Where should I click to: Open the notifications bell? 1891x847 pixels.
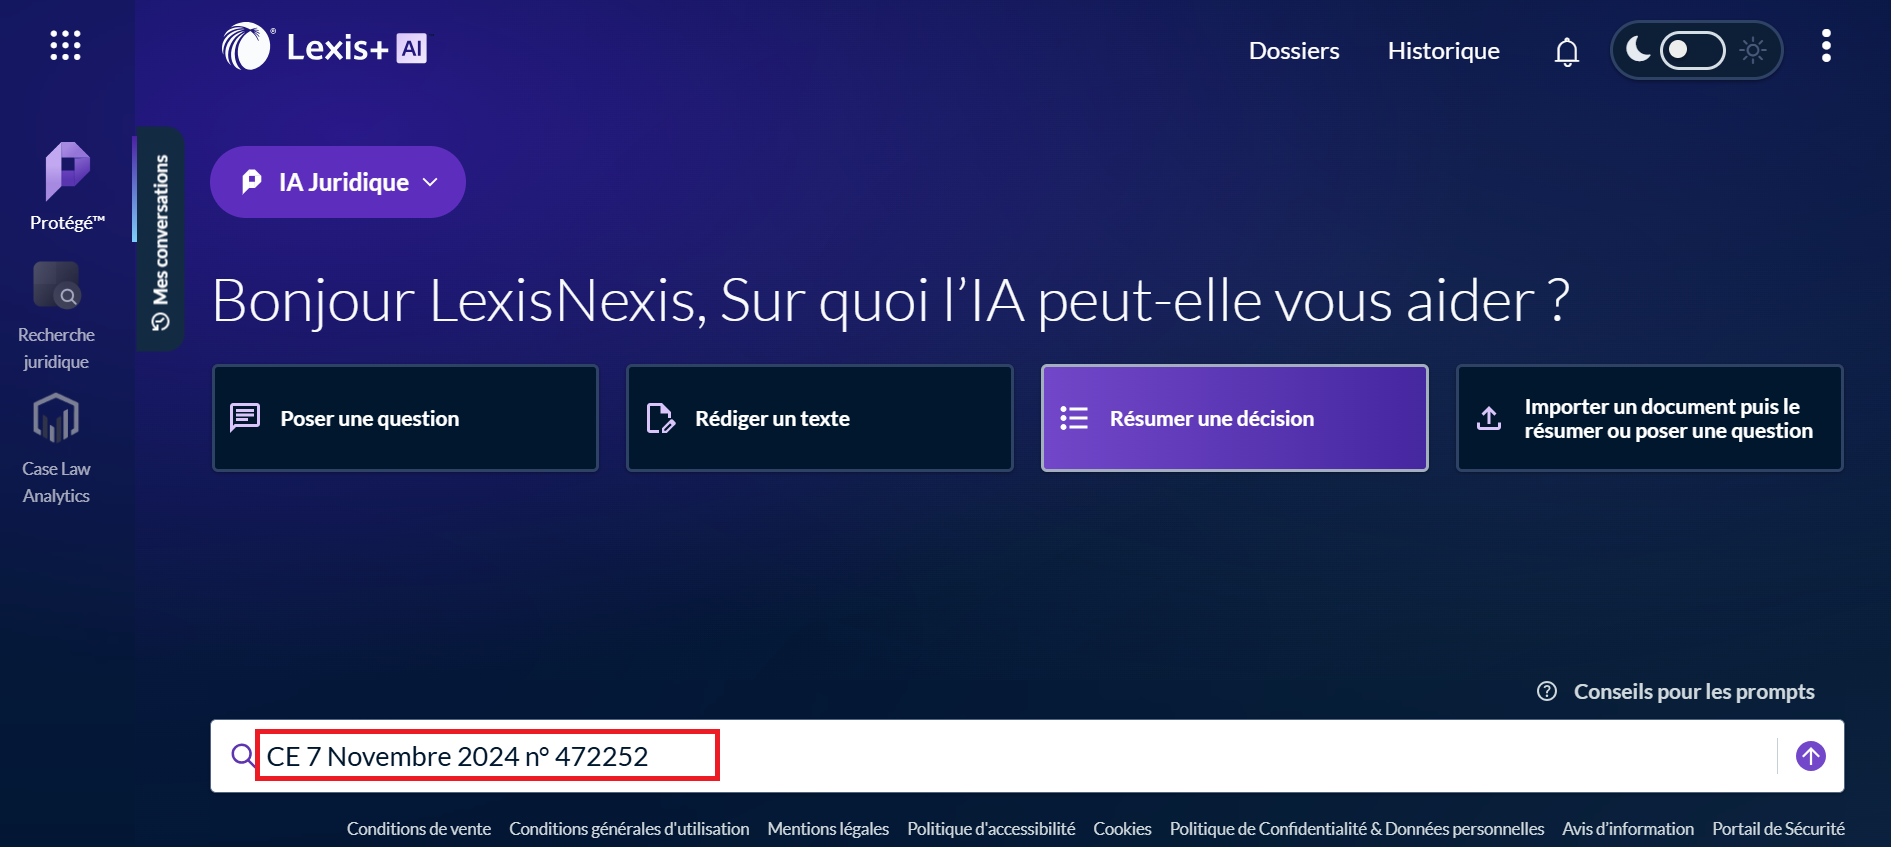click(x=1566, y=51)
